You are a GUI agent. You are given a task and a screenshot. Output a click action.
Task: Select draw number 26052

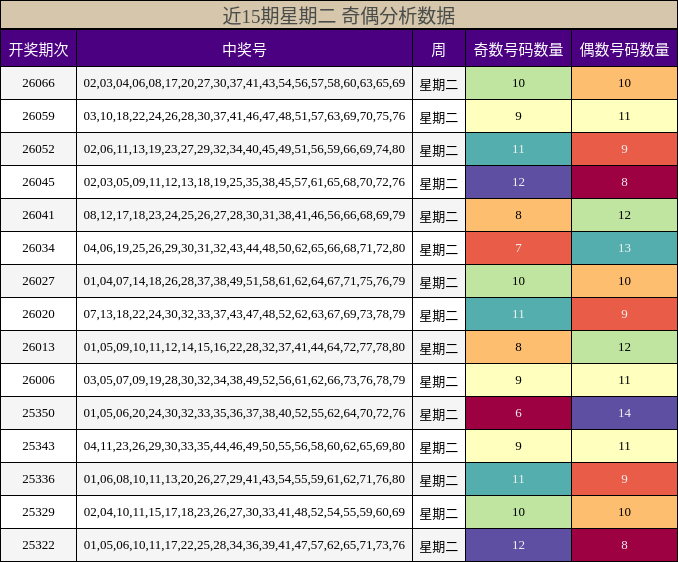click(x=38, y=149)
